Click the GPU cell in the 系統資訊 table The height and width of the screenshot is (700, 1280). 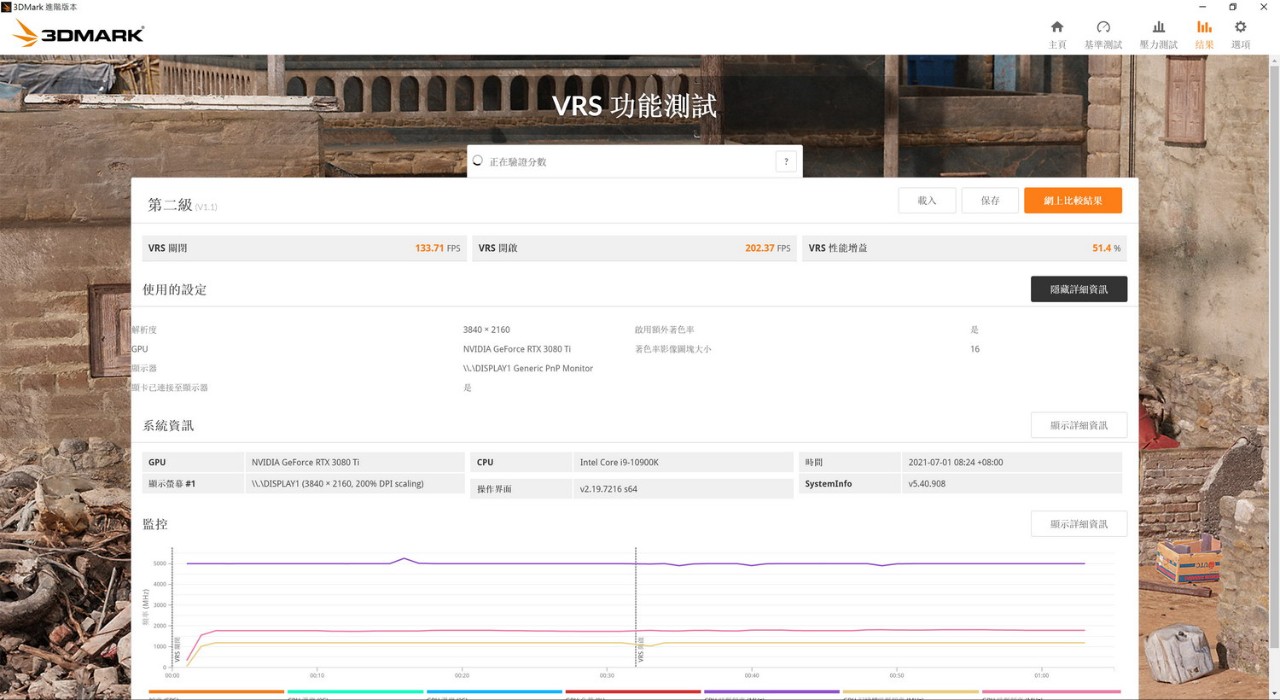click(355, 462)
